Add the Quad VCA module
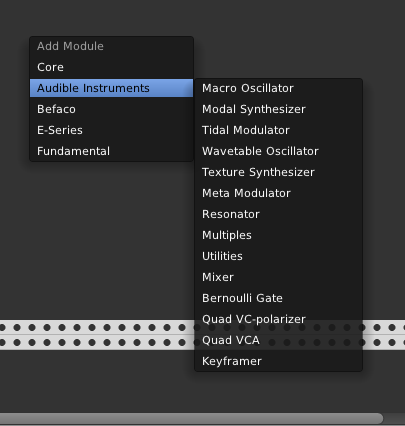 coord(278,340)
